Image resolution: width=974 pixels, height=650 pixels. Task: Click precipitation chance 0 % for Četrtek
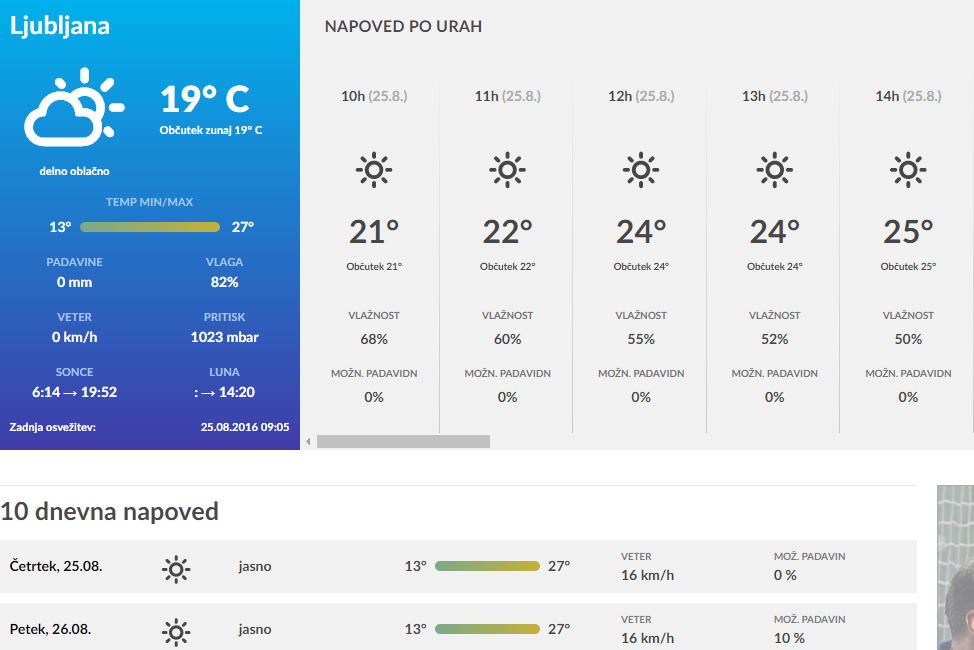(x=785, y=575)
